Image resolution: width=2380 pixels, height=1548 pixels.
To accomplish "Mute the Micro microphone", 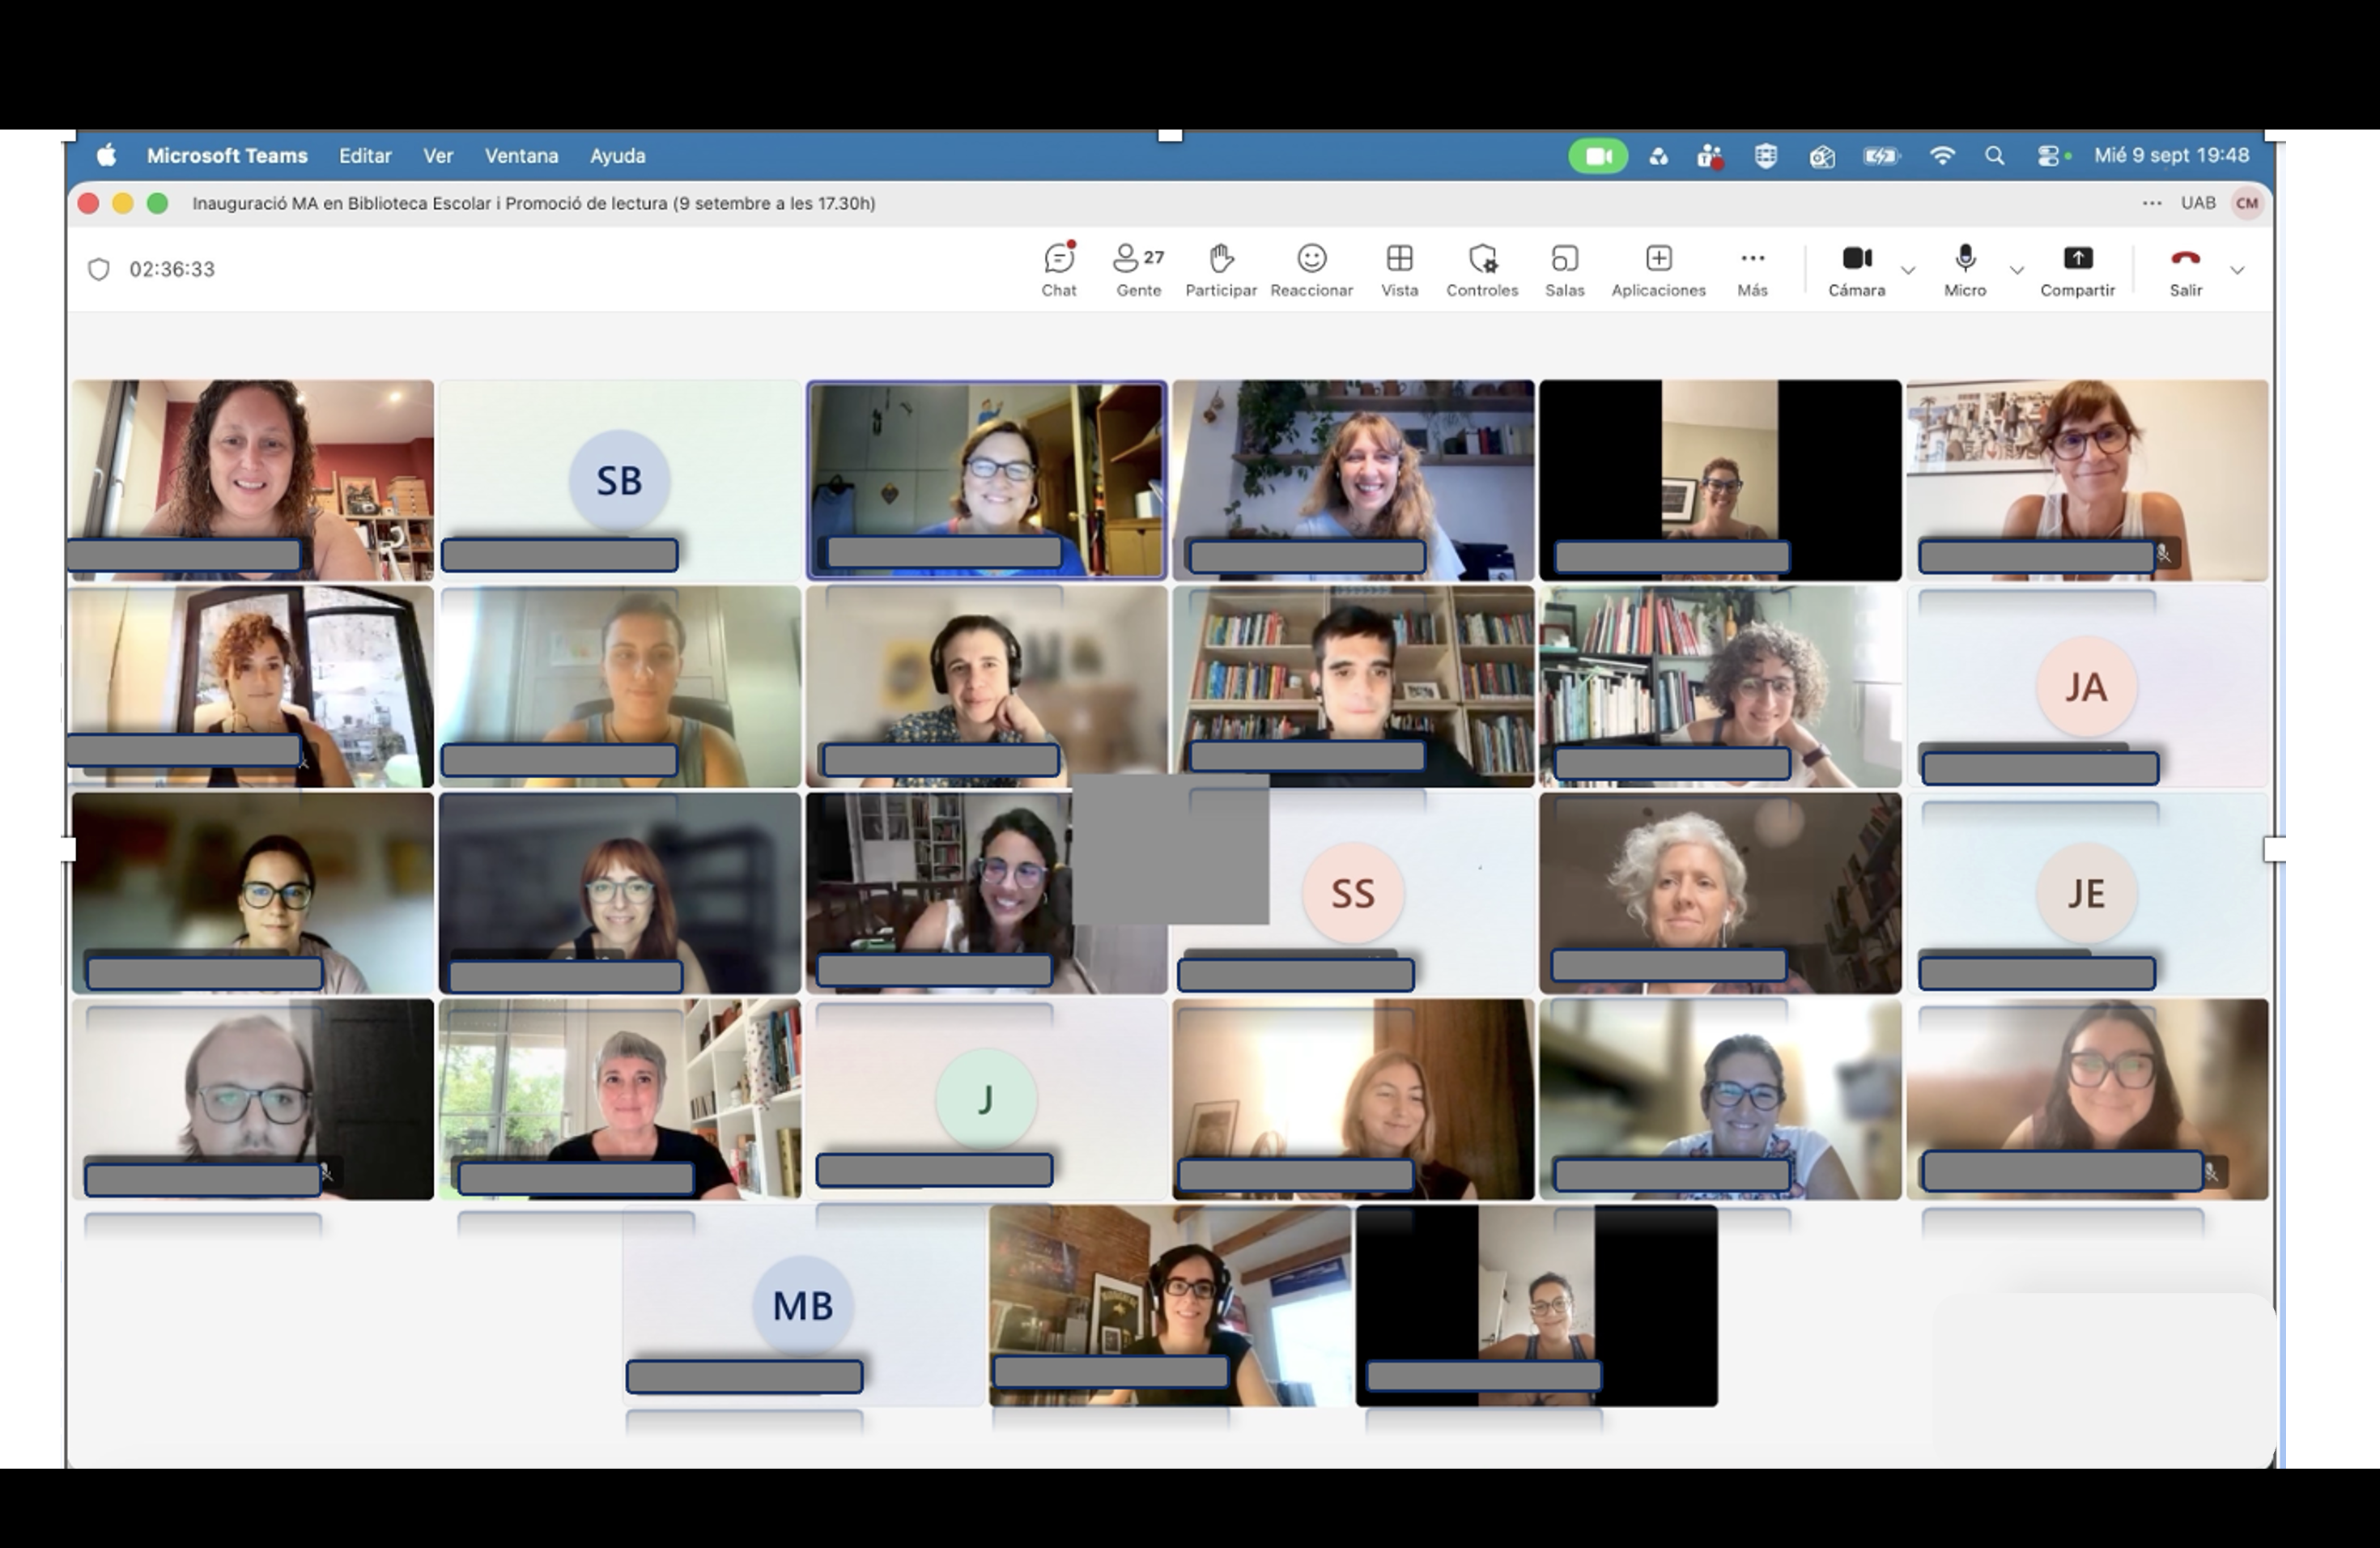I will point(1964,270).
